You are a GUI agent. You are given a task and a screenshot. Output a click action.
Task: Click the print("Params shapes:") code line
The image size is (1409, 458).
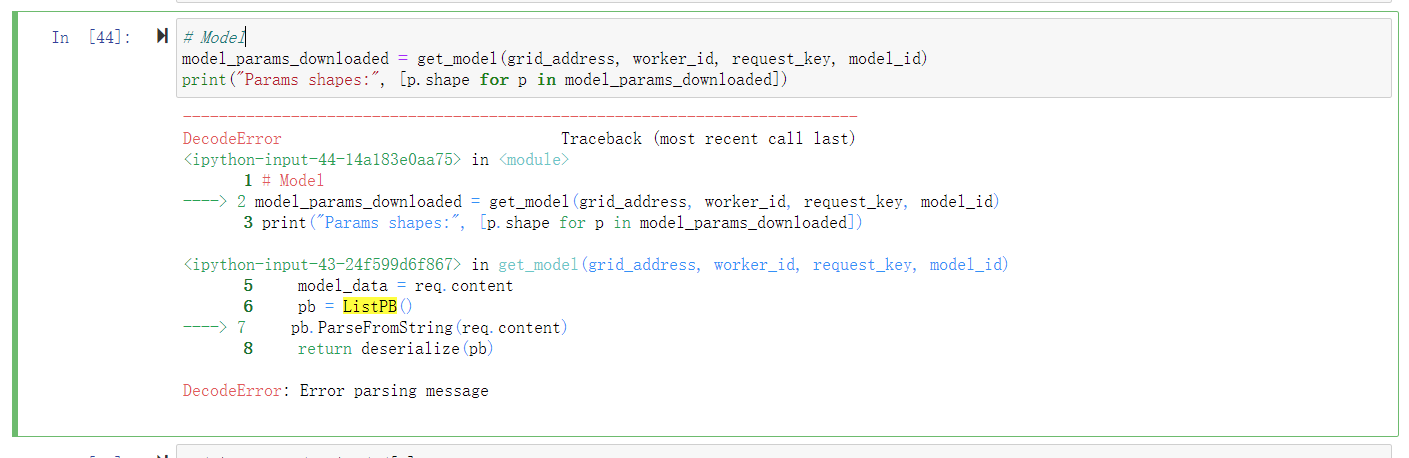click(485, 80)
